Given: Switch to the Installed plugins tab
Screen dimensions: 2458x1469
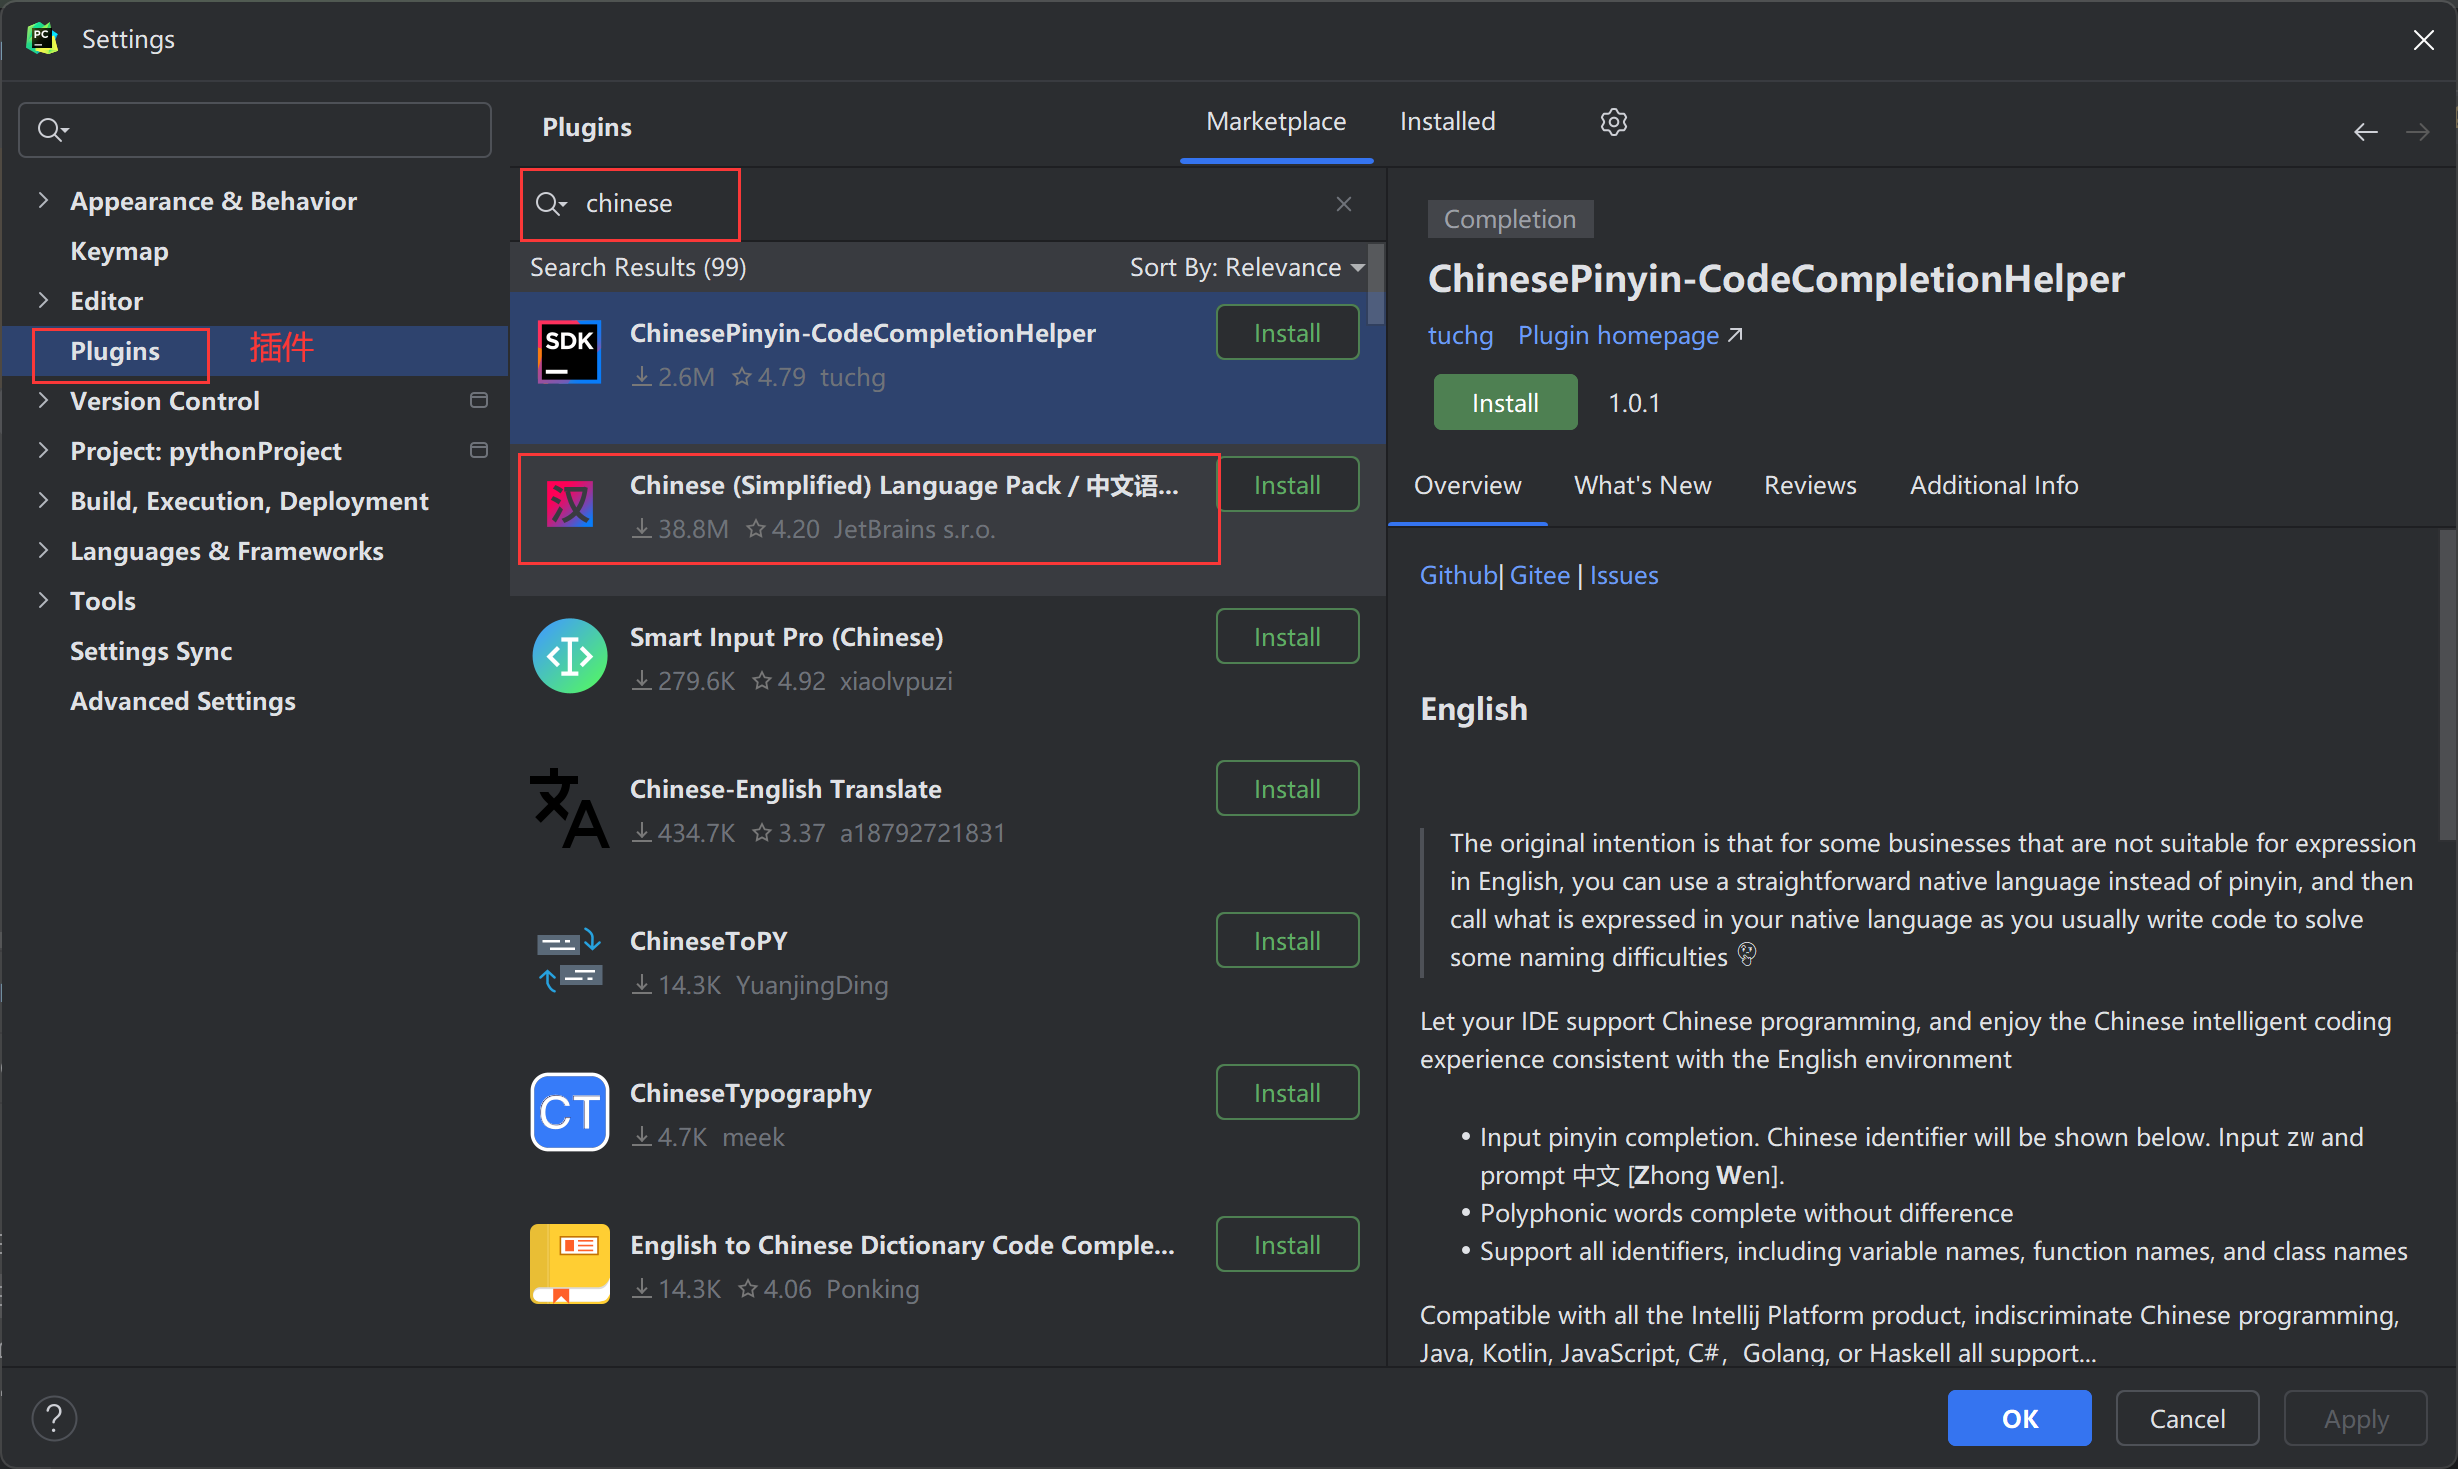Looking at the screenshot, I should coord(1447,122).
